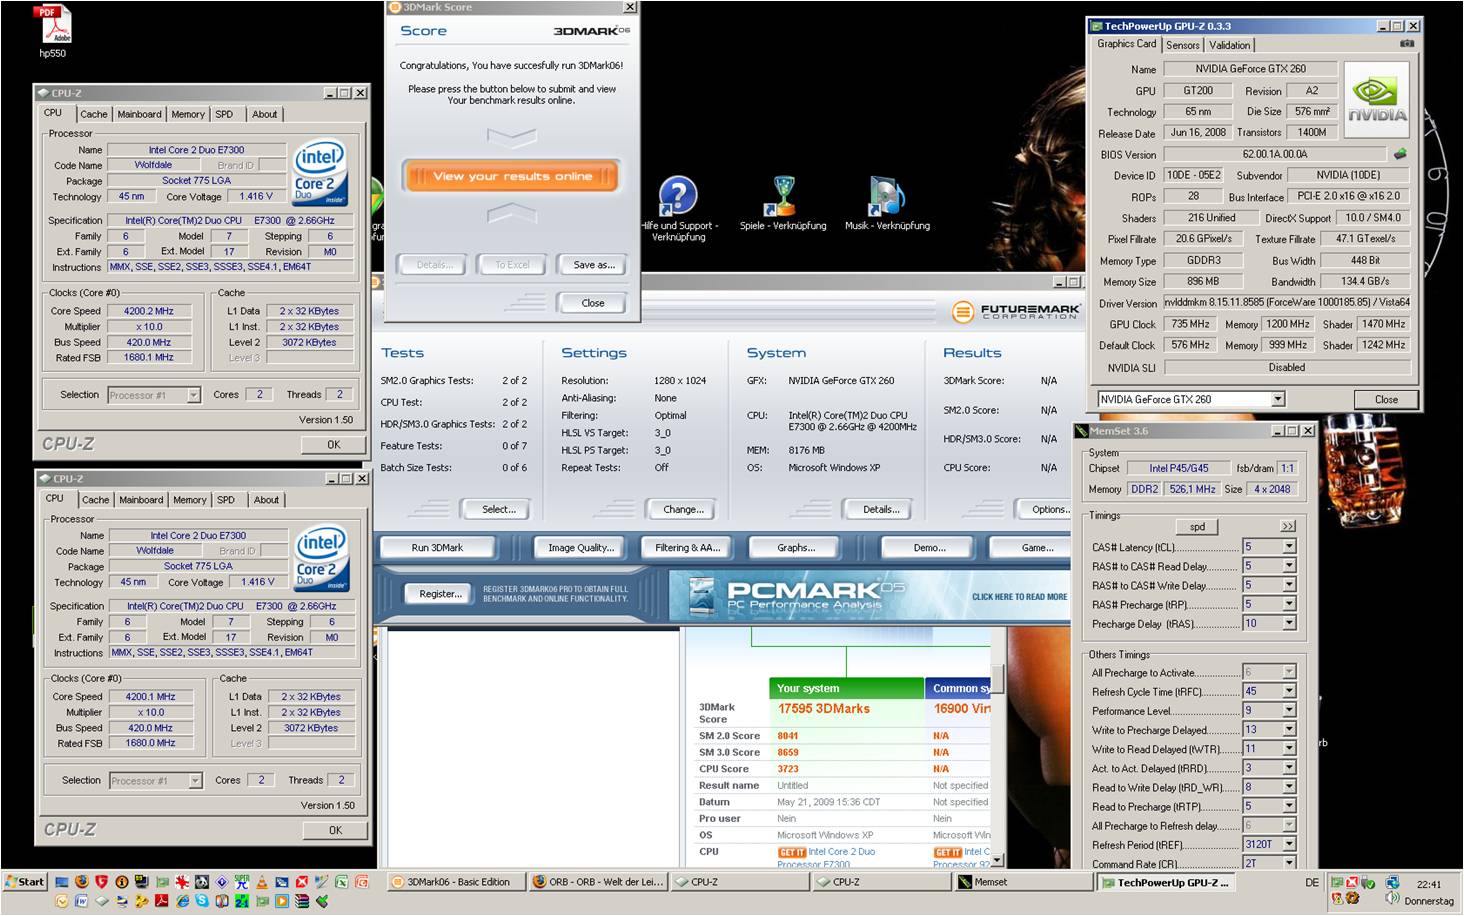Launch VLC cone icon in quick launch

[261, 881]
